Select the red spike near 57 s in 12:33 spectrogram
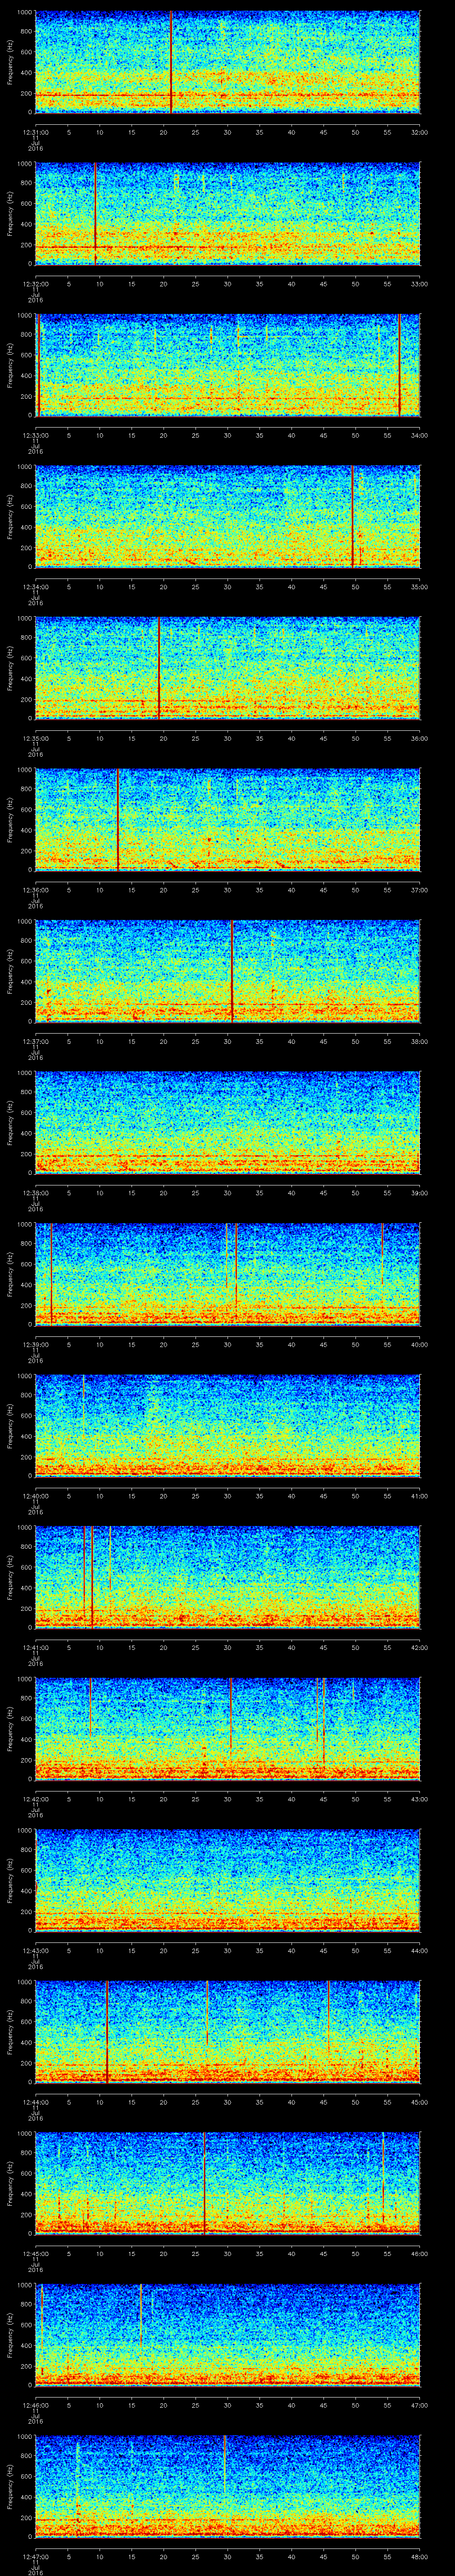 coord(399,365)
